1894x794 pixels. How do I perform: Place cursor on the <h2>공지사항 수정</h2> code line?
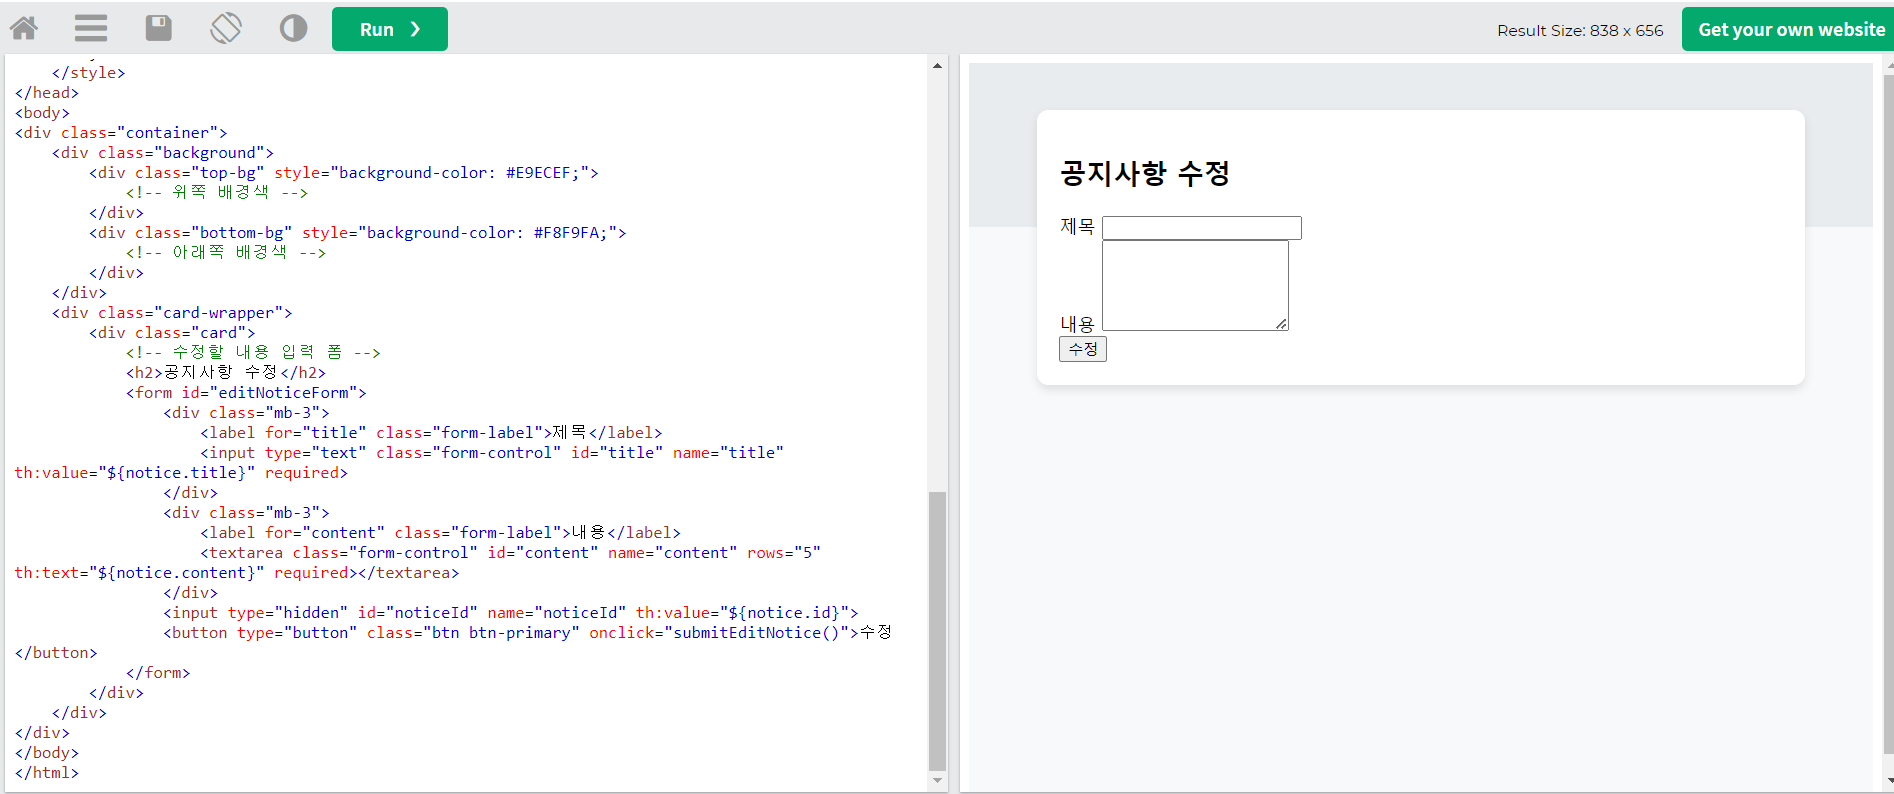click(x=226, y=373)
